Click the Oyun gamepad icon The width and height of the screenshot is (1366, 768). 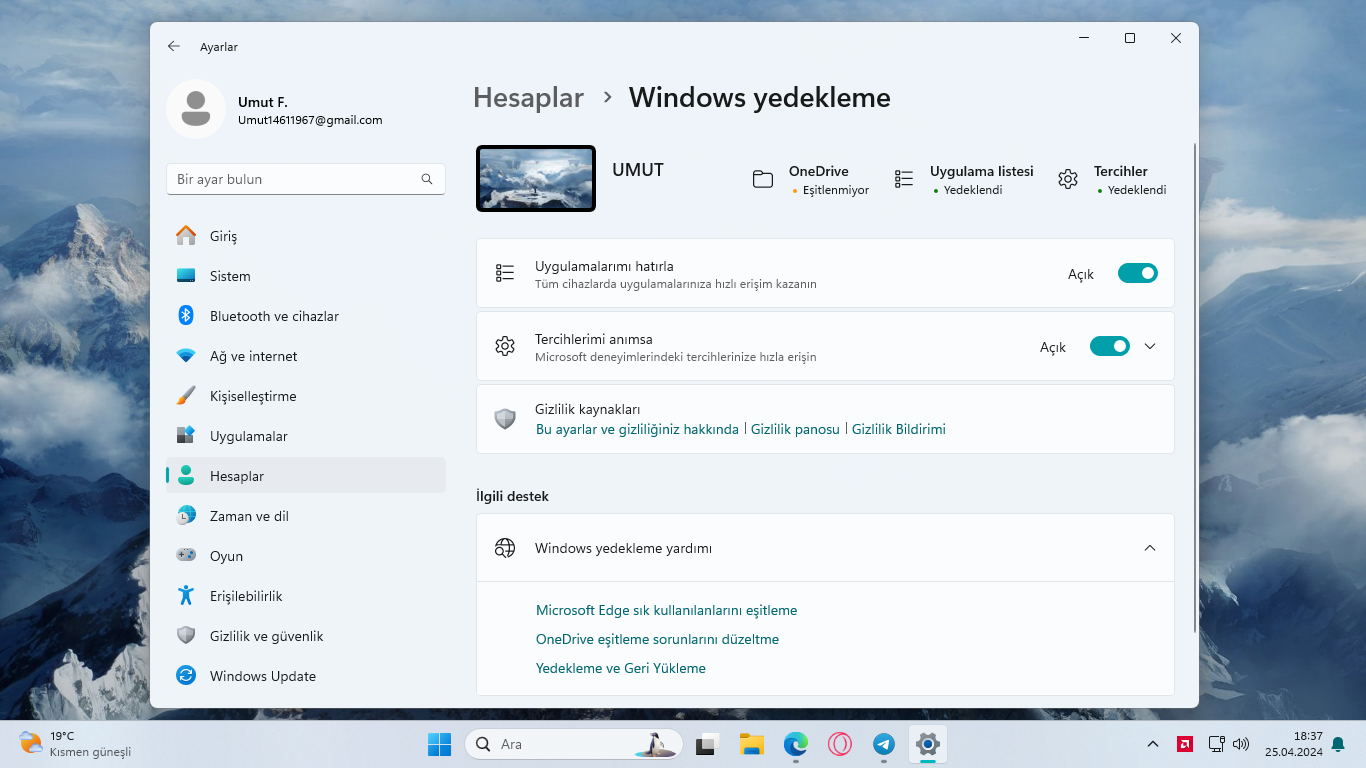186,555
